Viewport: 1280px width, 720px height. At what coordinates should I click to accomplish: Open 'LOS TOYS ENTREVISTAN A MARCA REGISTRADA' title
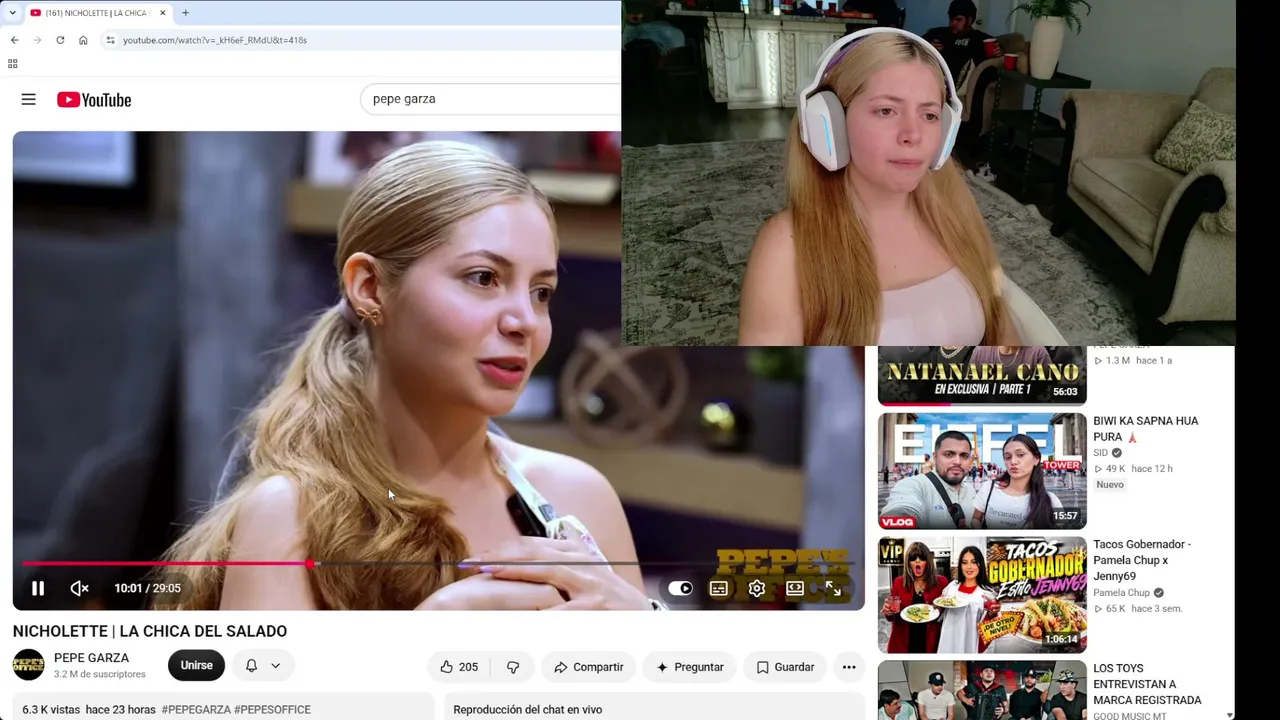coord(1147,684)
